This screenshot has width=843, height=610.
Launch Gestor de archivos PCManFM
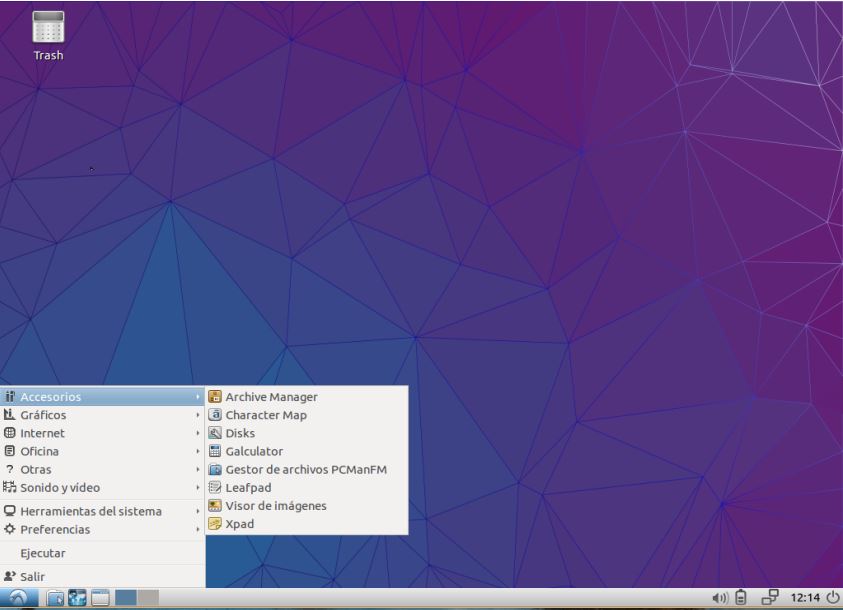(x=305, y=470)
